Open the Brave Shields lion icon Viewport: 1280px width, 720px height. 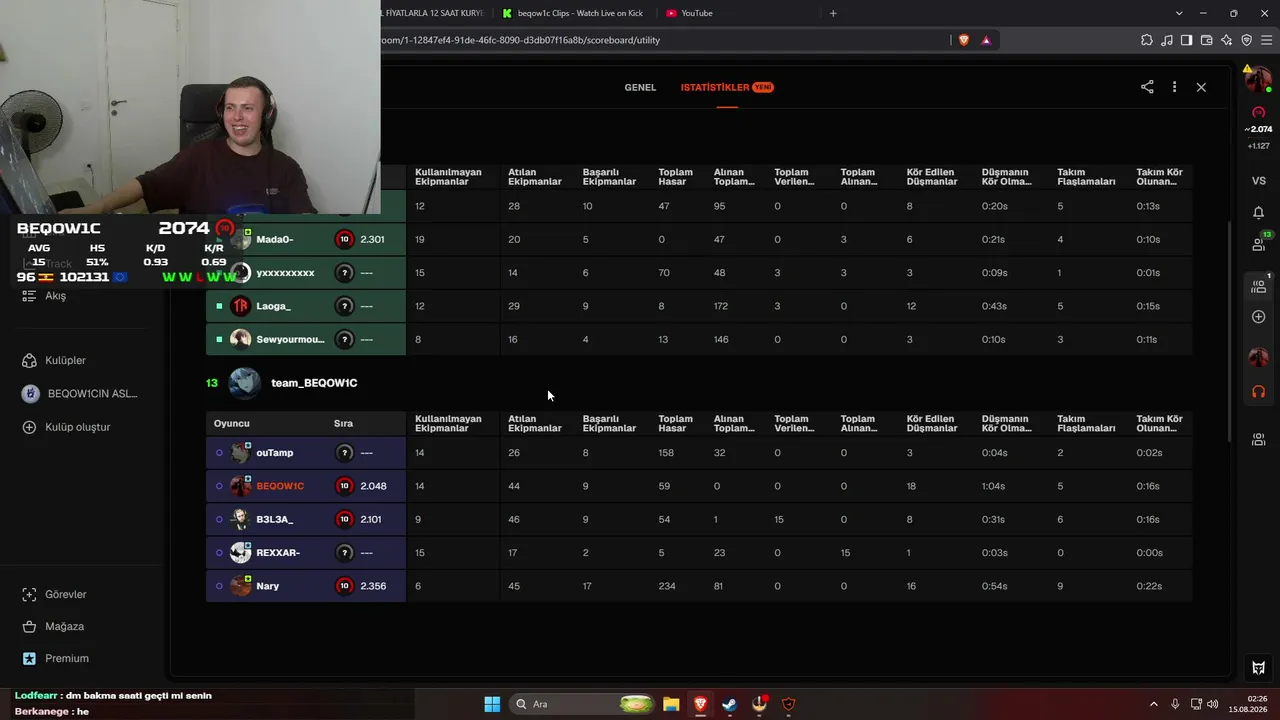tap(964, 40)
